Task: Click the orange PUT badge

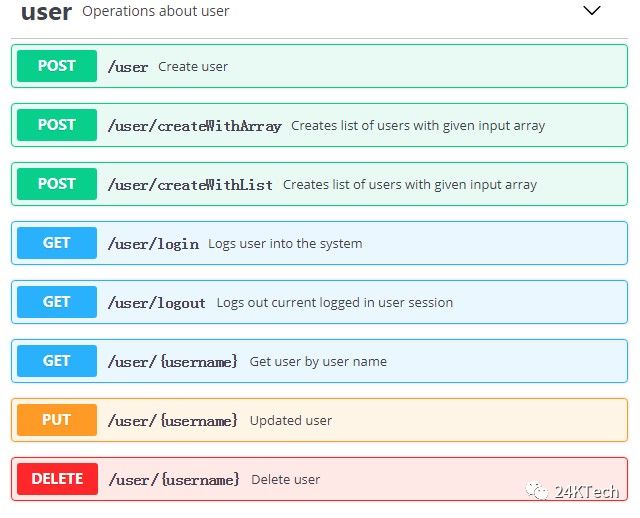Action: [x=57, y=420]
